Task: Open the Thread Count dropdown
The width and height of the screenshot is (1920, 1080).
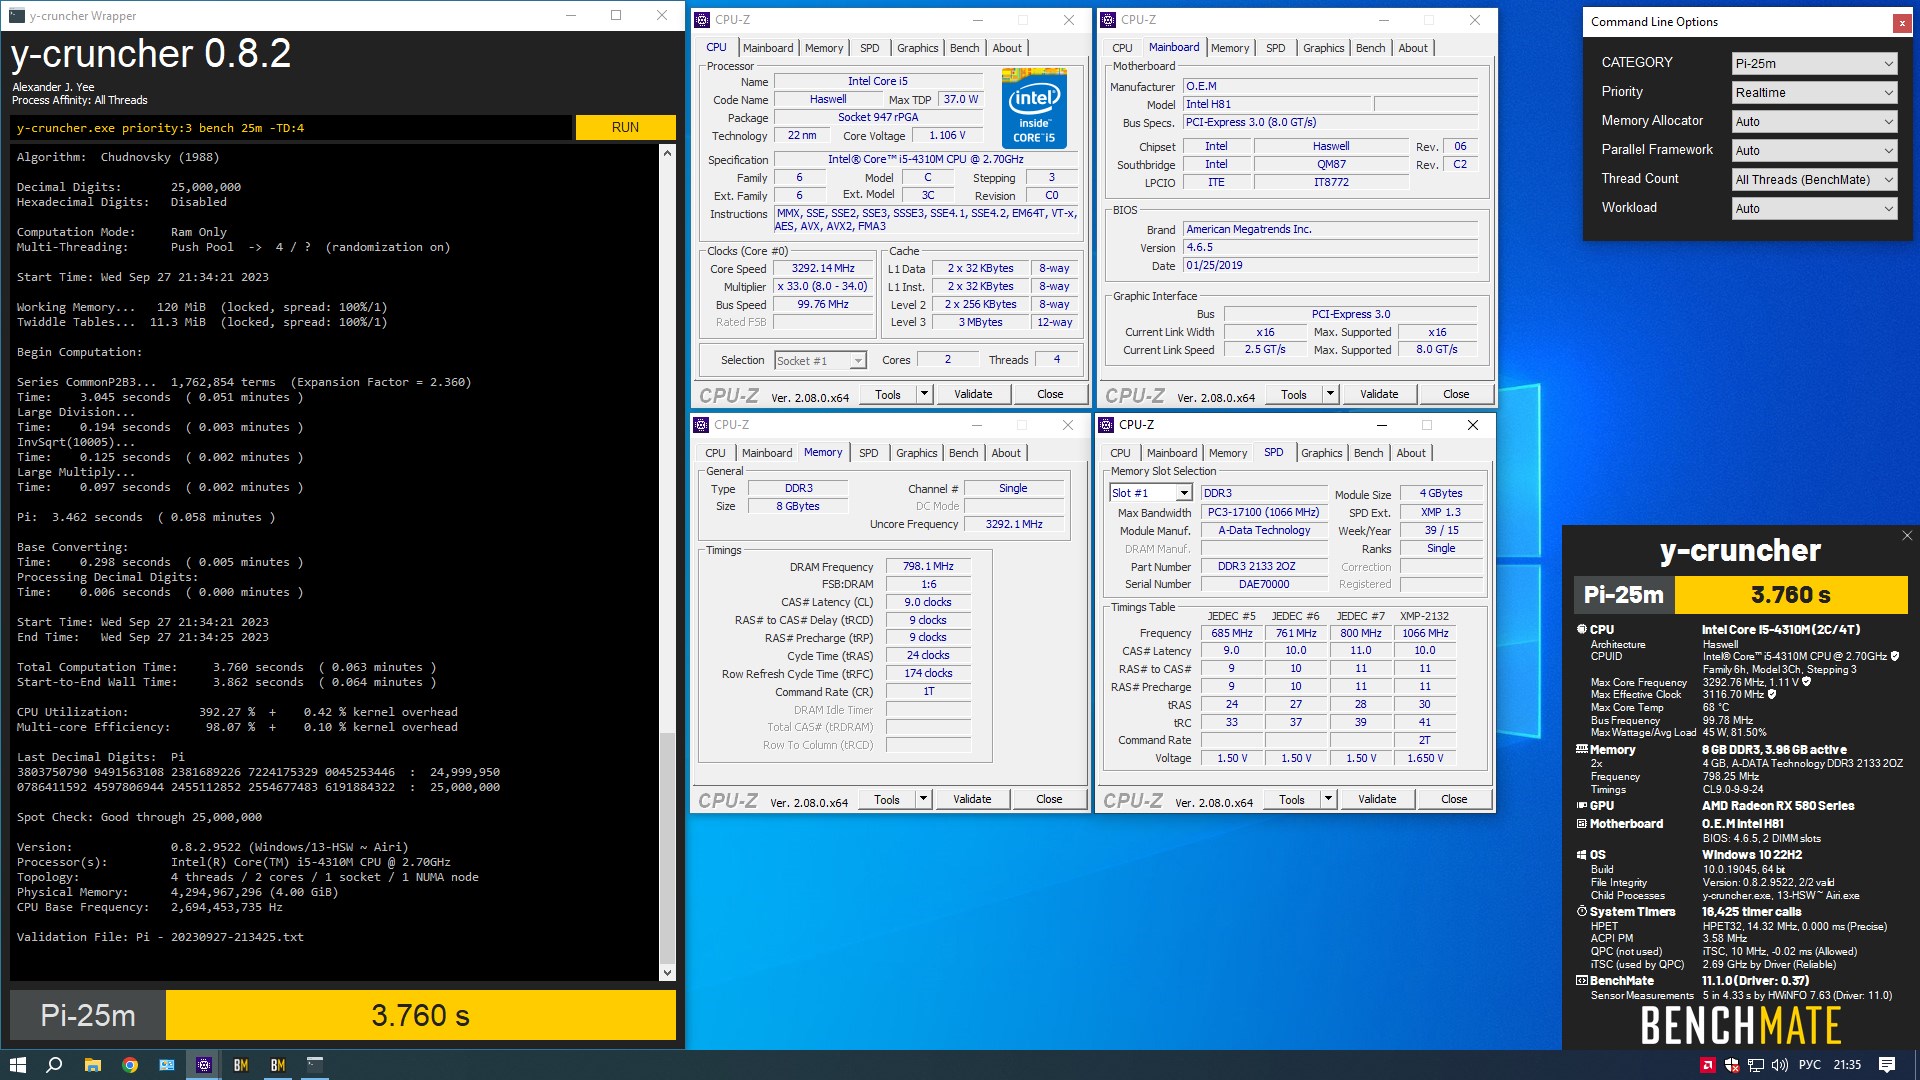Action: coord(1814,179)
